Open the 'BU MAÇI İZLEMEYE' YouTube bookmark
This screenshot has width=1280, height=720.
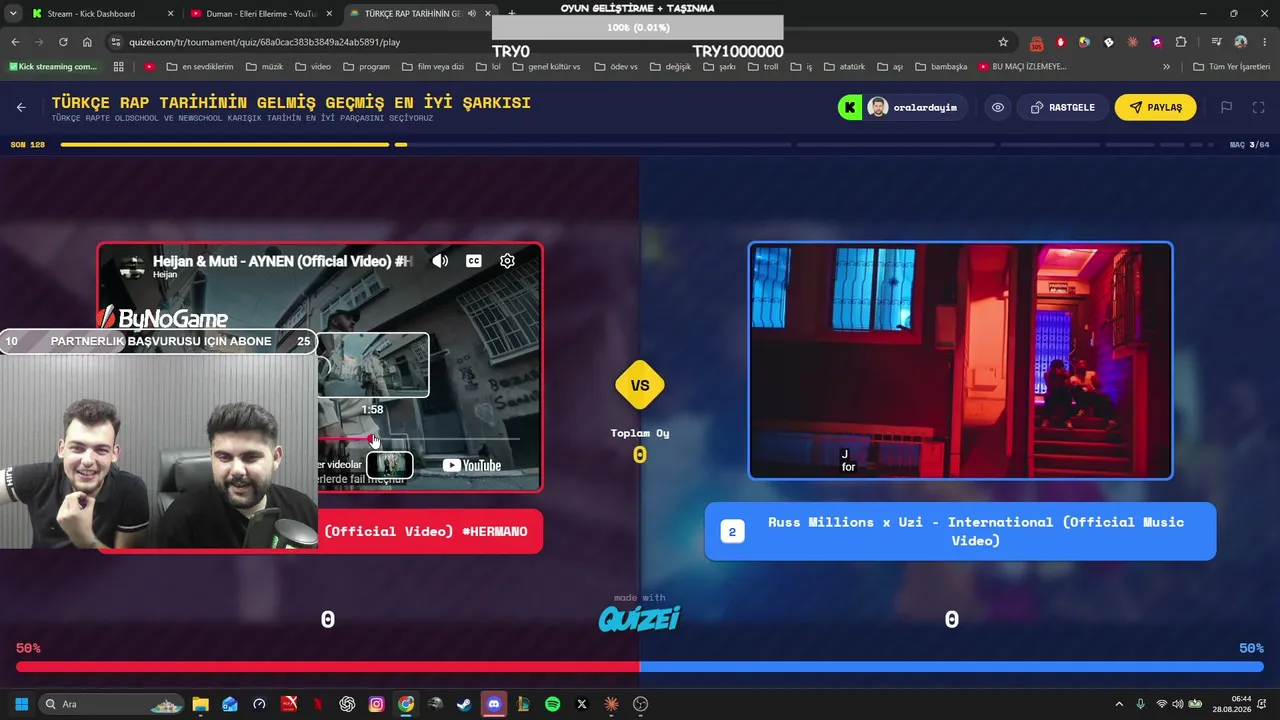1022,67
